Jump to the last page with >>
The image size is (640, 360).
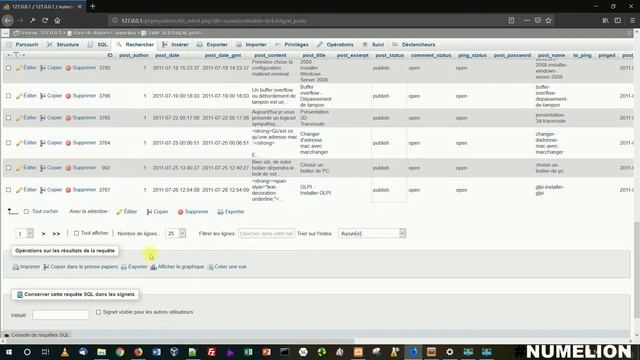click(x=56, y=234)
